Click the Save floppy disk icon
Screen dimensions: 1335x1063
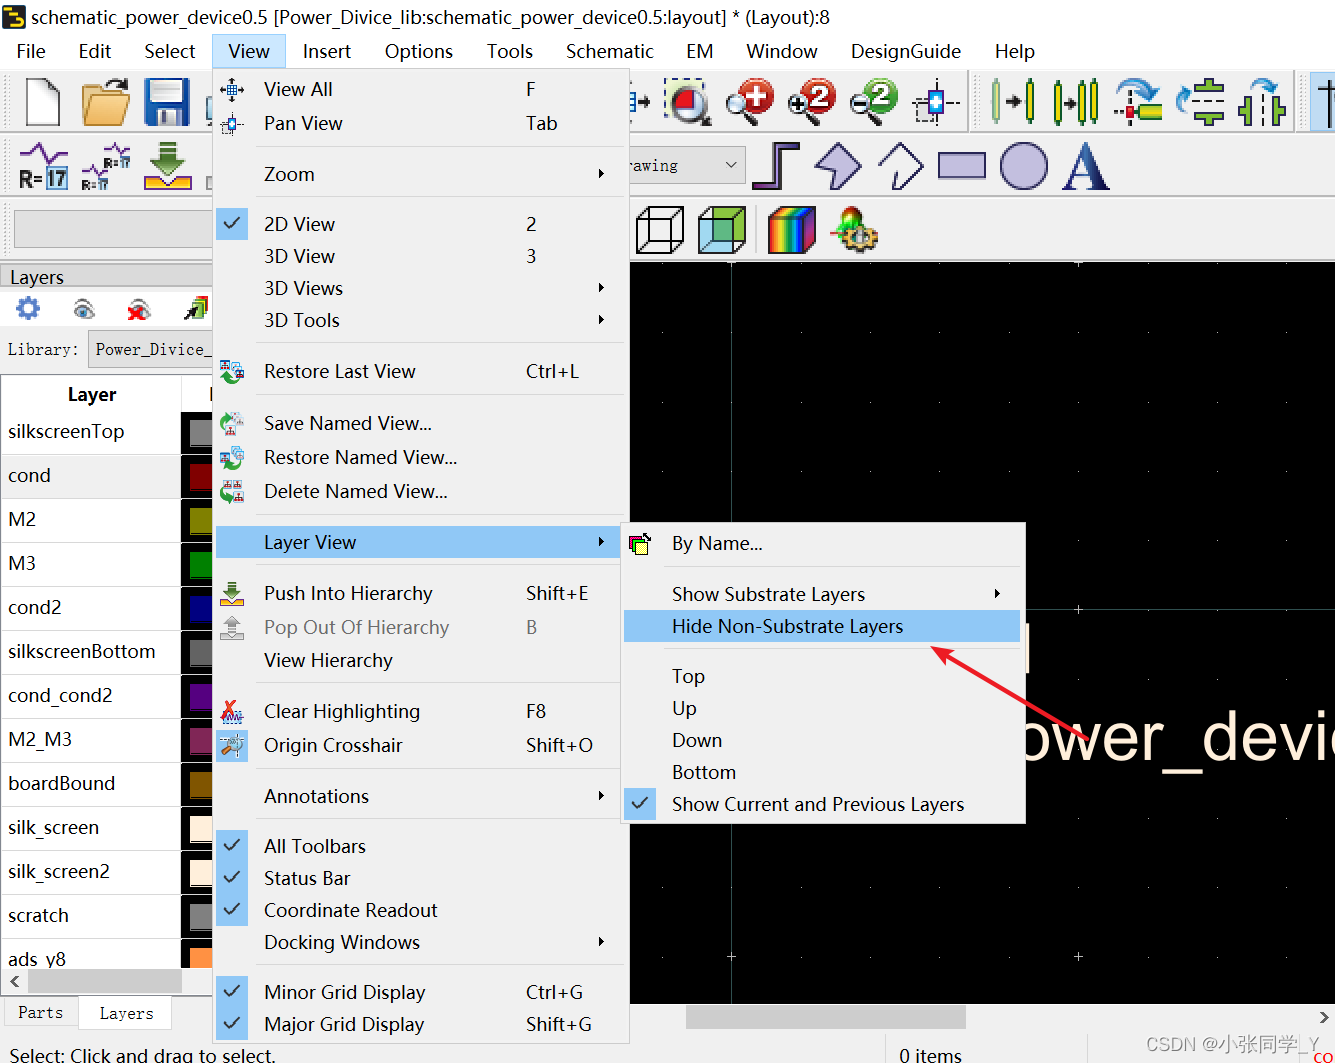coord(167,103)
